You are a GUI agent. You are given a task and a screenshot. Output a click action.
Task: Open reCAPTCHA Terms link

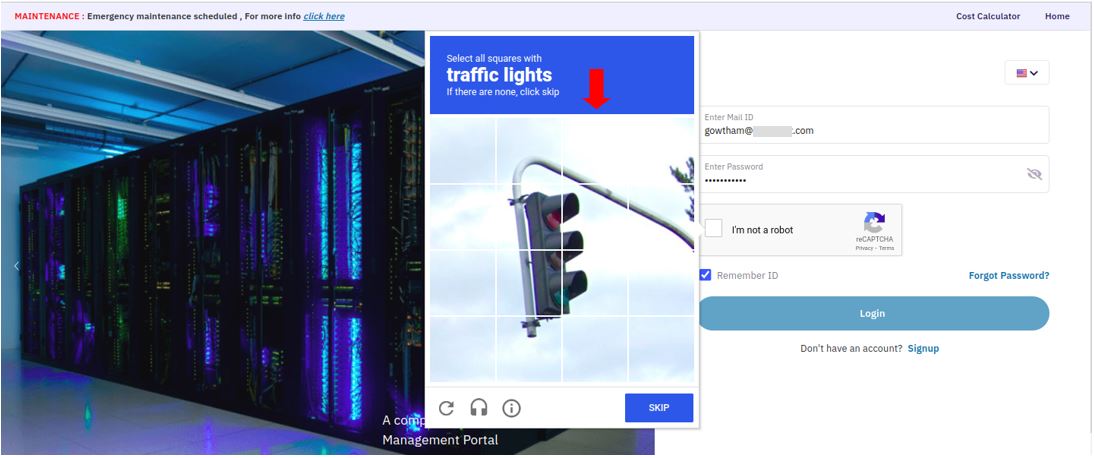886,248
